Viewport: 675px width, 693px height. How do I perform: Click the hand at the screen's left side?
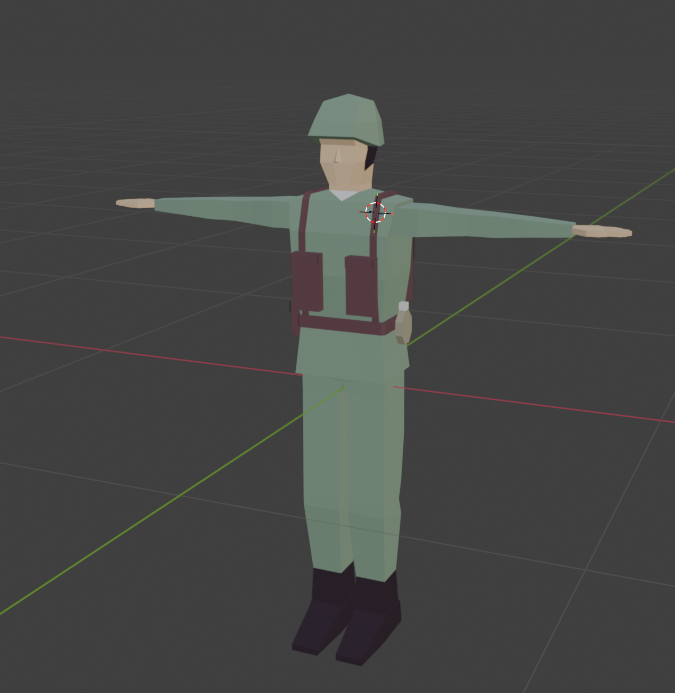coord(135,203)
